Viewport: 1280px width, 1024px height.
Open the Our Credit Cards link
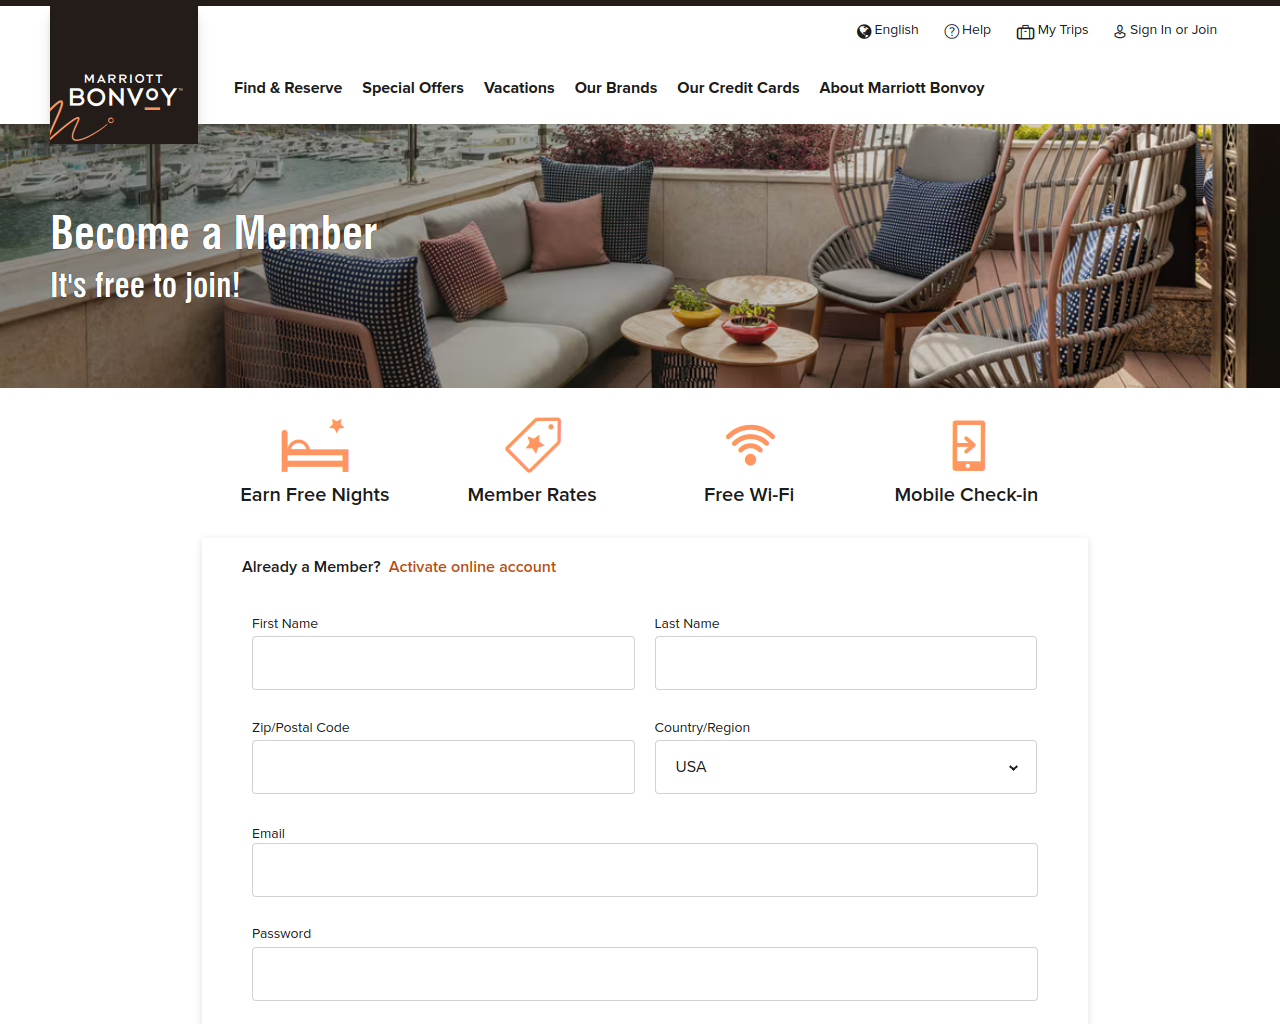tap(738, 88)
